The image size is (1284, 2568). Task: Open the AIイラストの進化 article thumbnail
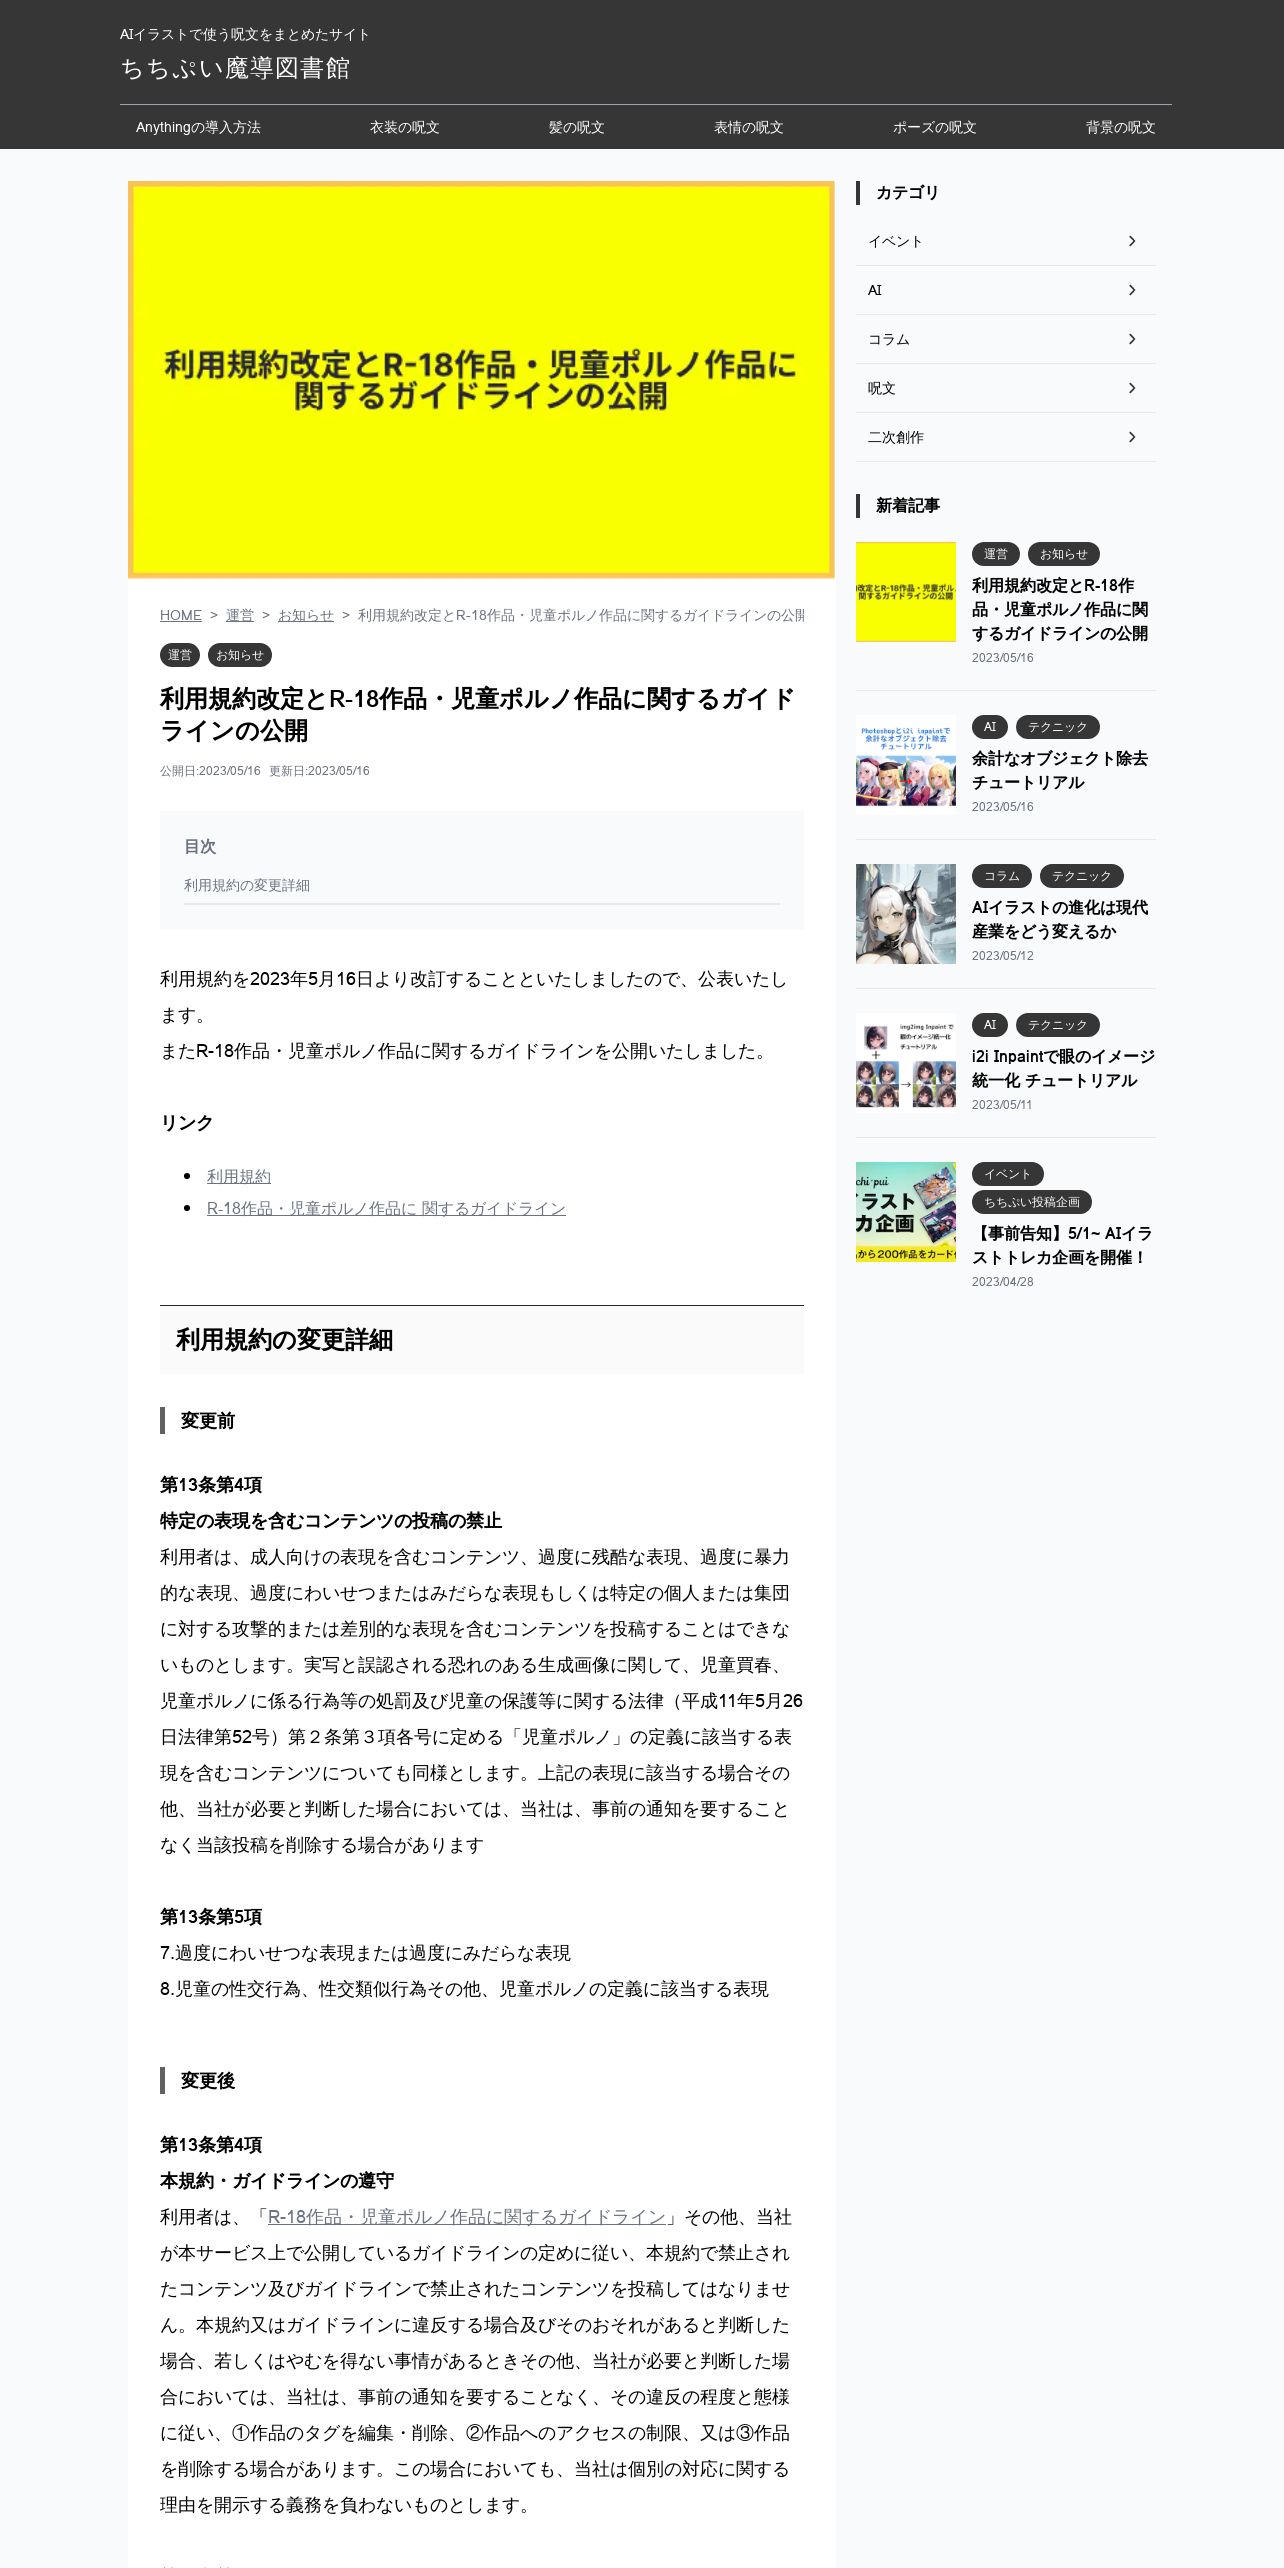pyautogui.click(x=906, y=914)
